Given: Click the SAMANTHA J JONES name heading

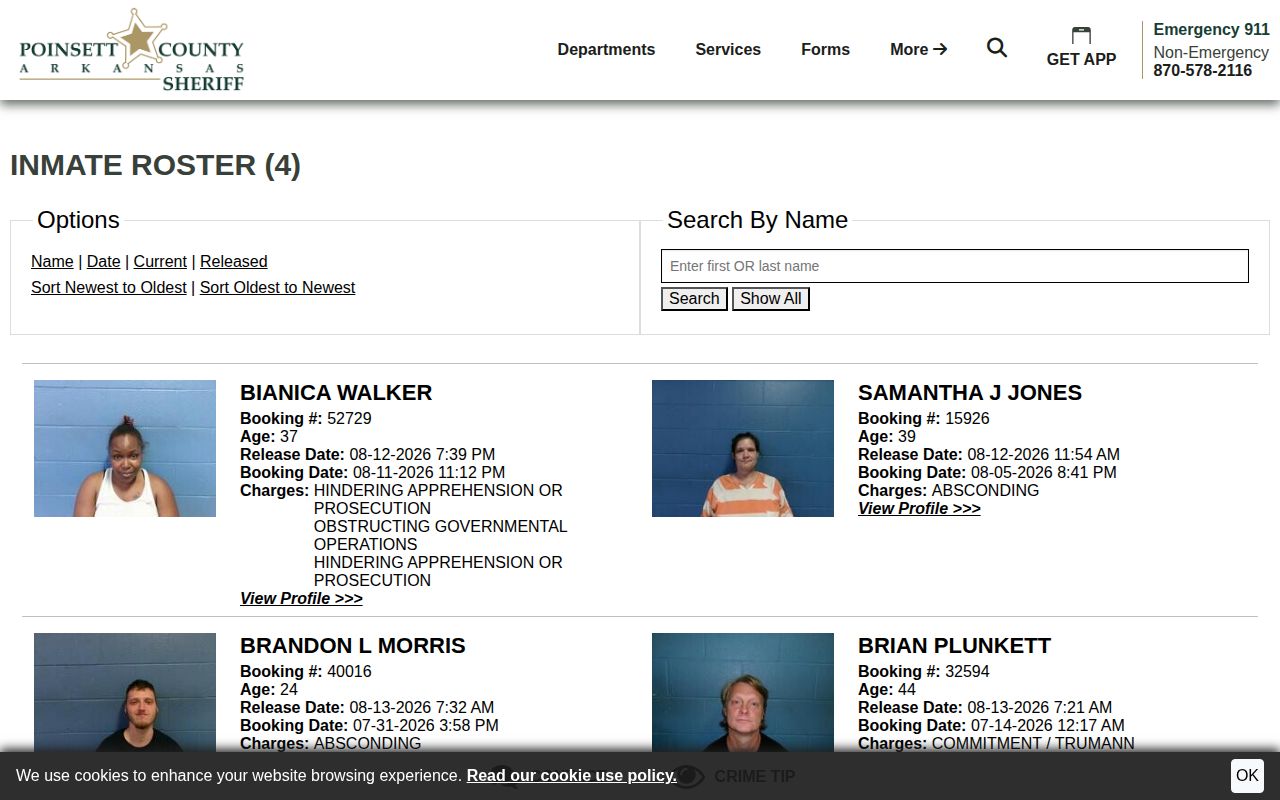Looking at the screenshot, I should point(970,392).
